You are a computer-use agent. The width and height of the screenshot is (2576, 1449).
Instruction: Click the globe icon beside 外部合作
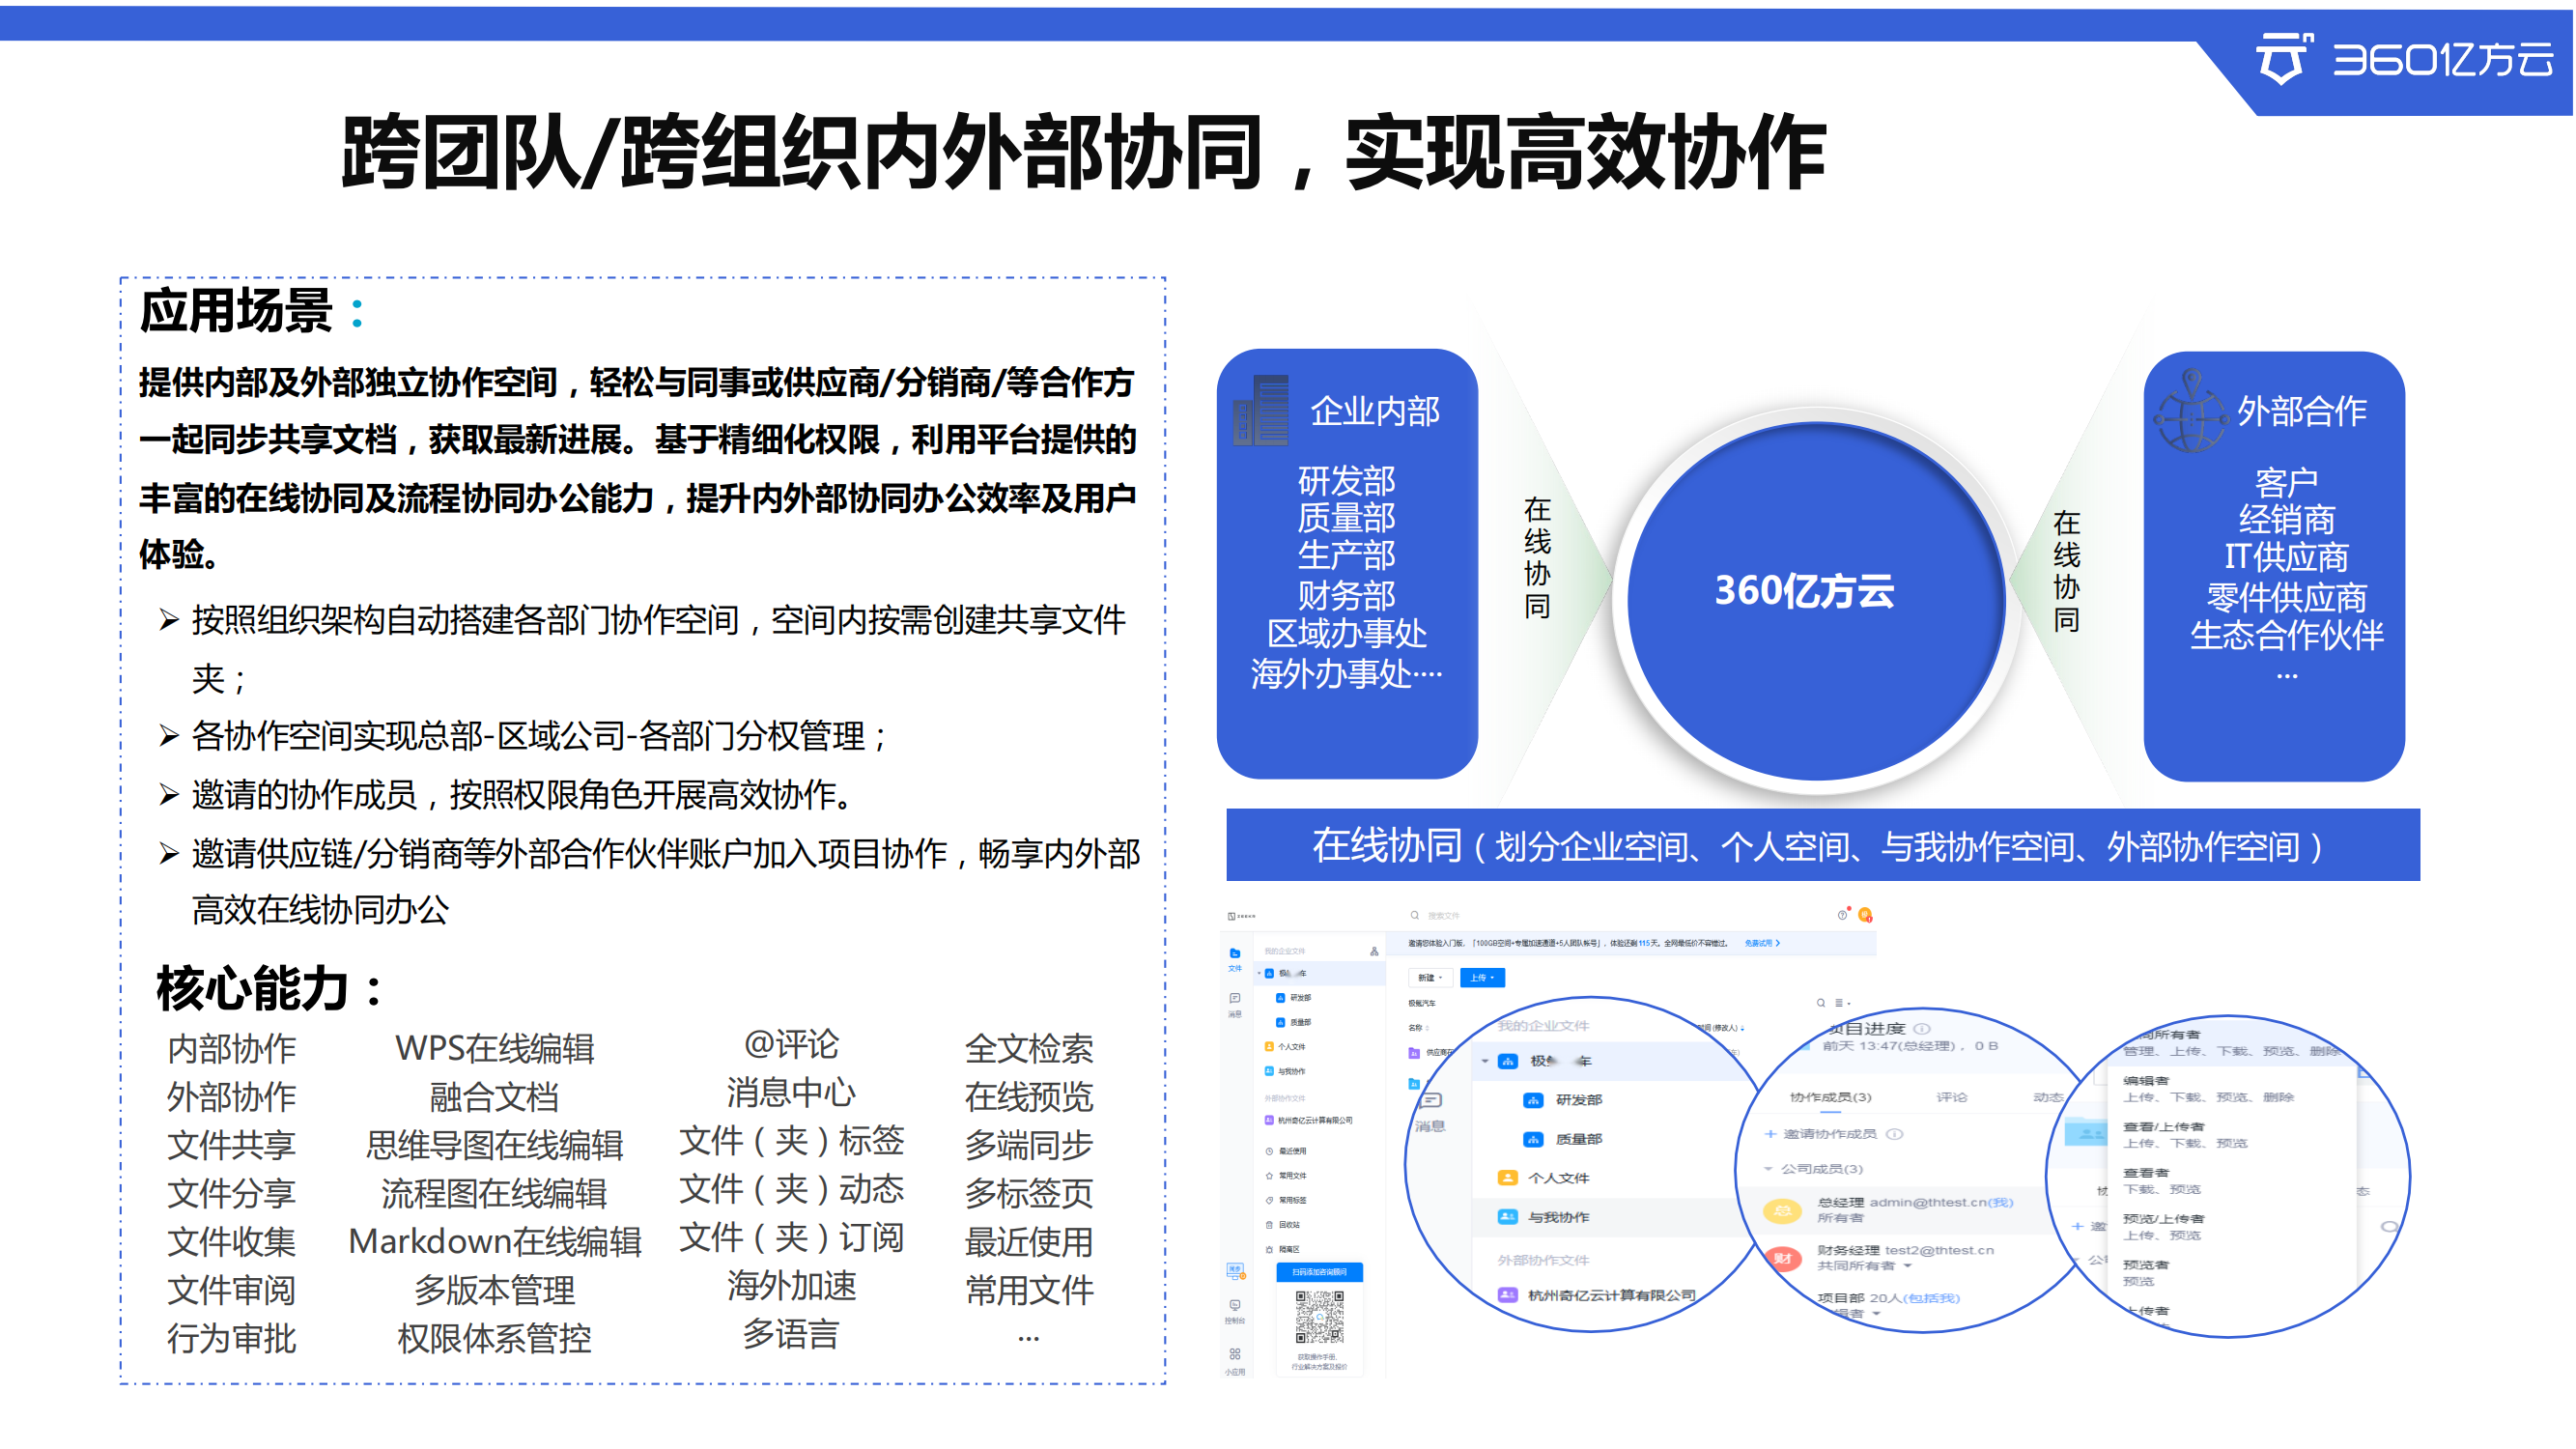[2191, 410]
